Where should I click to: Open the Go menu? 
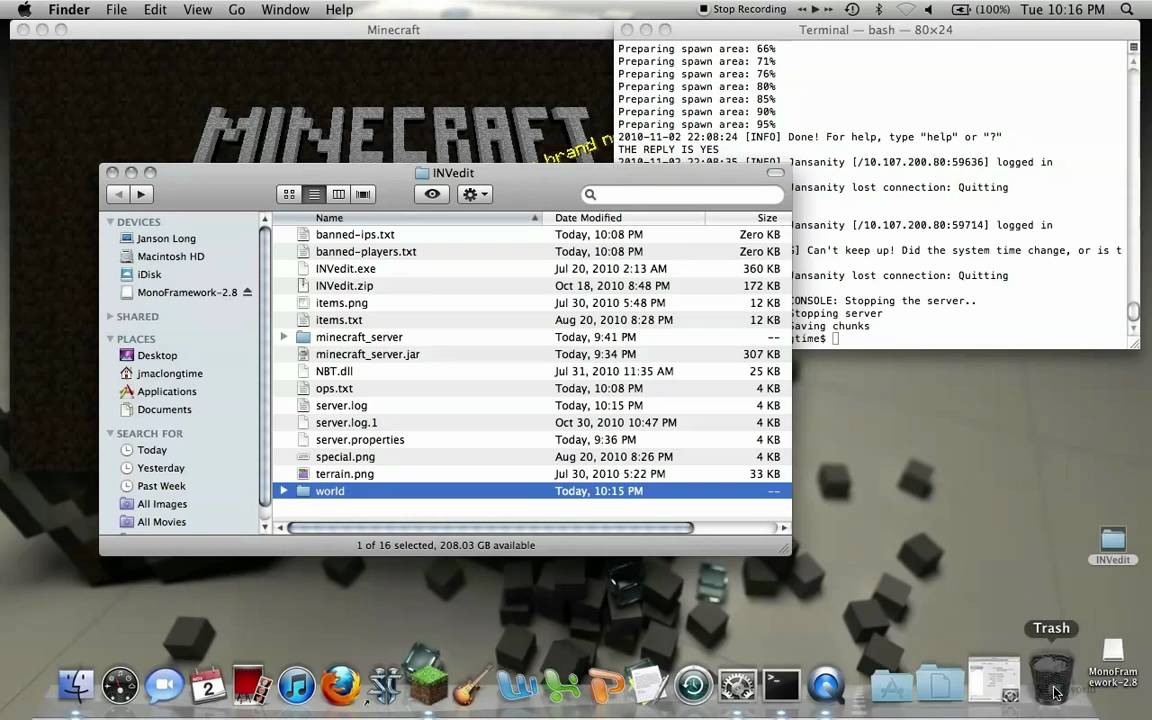(237, 10)
